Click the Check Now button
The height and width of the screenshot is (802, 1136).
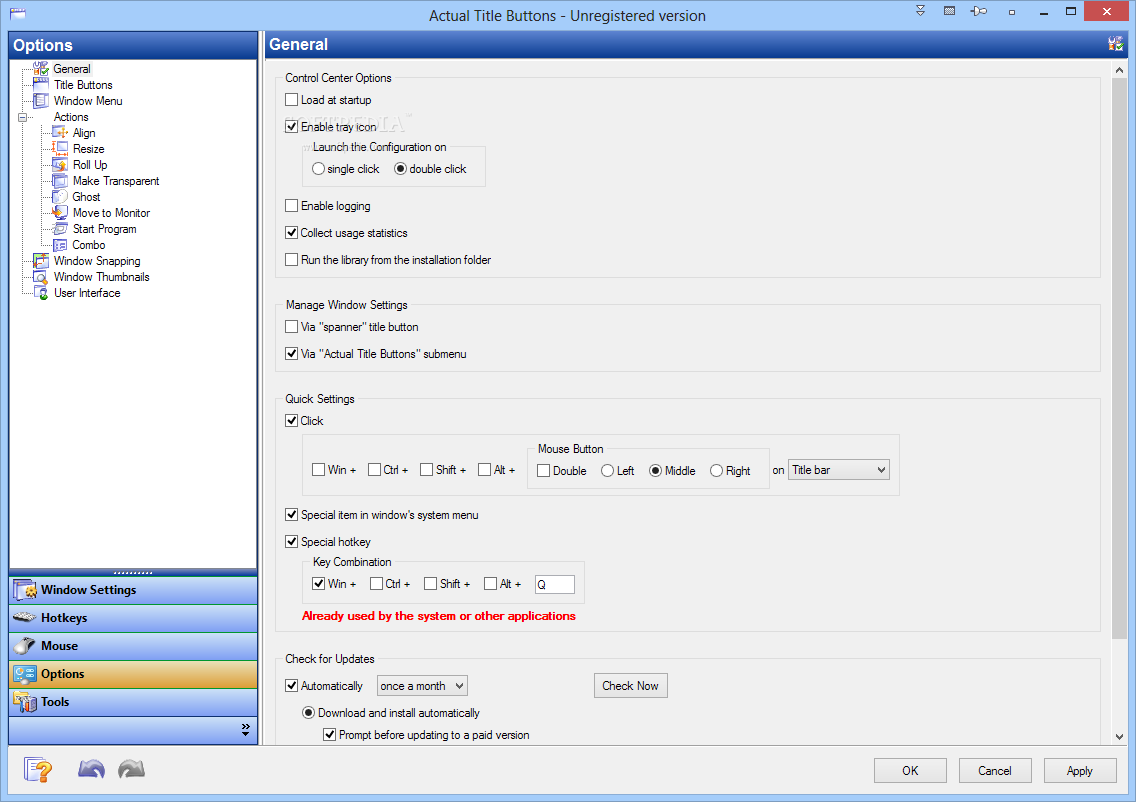(x=630, y=685)
